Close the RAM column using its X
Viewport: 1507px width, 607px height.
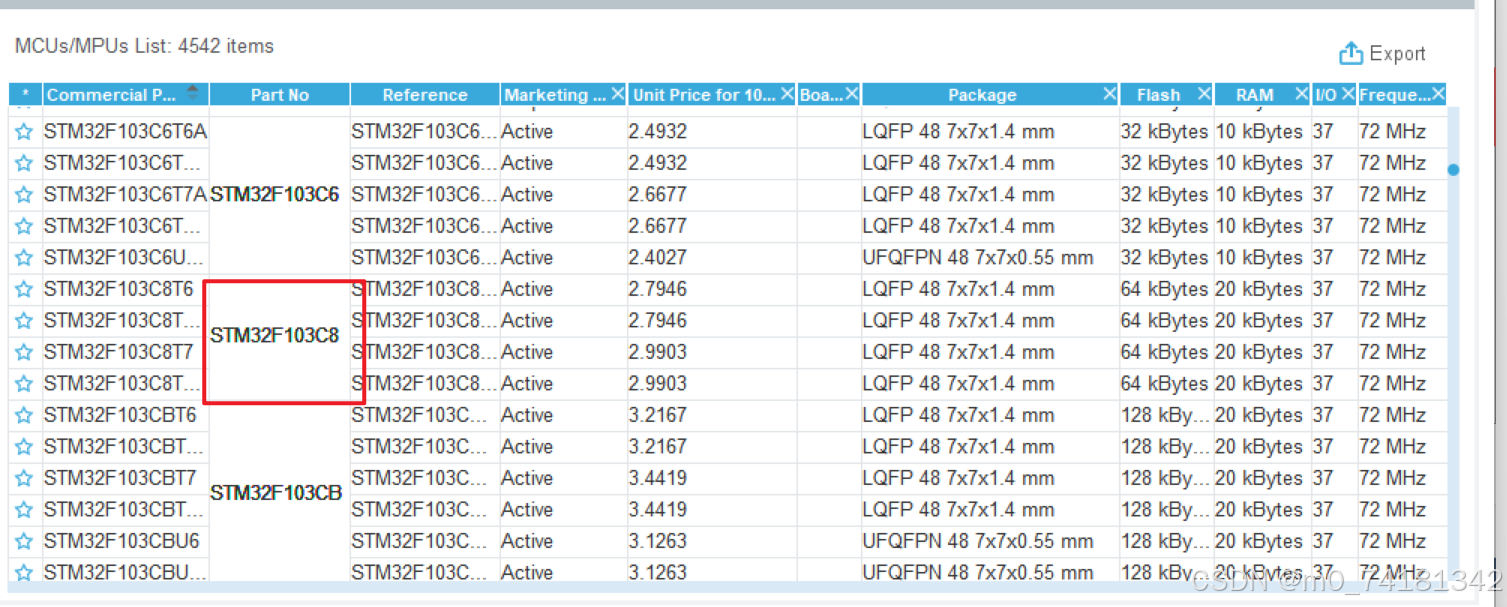1301,94
